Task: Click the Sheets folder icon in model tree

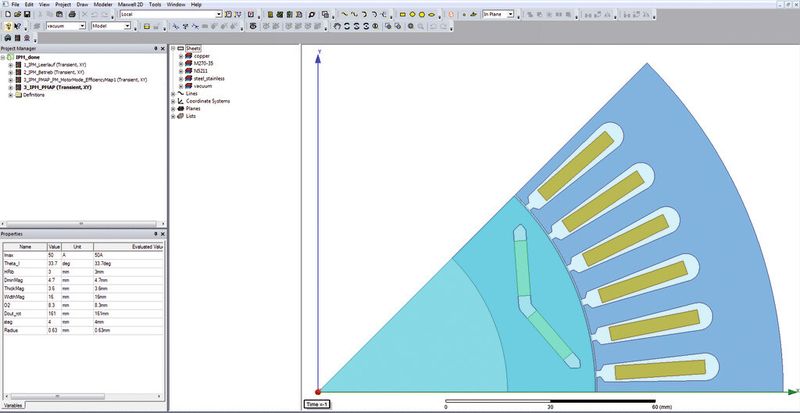Action: [182, 47]
